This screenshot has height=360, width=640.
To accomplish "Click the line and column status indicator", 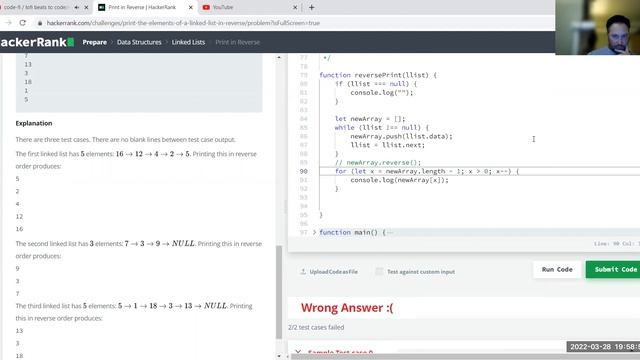I will [x=616, y=244].
